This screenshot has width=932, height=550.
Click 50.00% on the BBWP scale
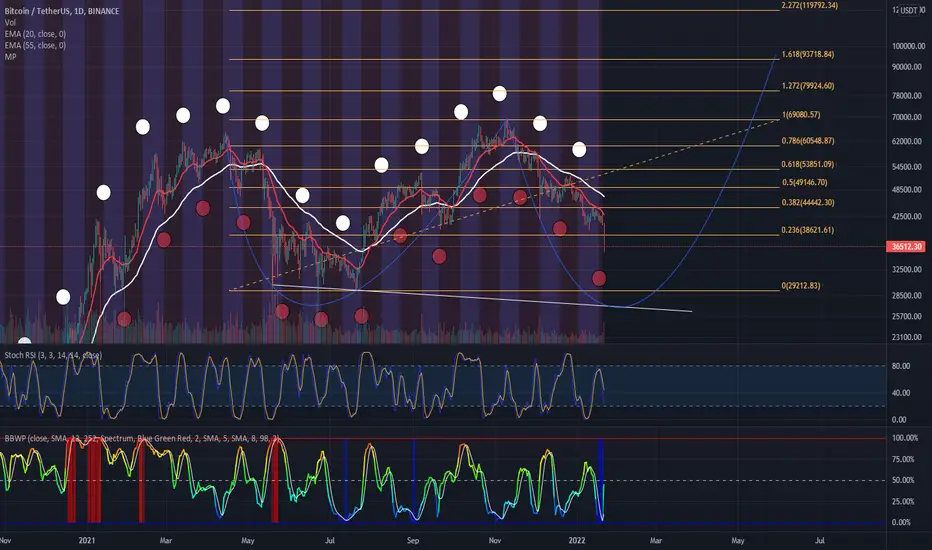(x=903, y=480)
